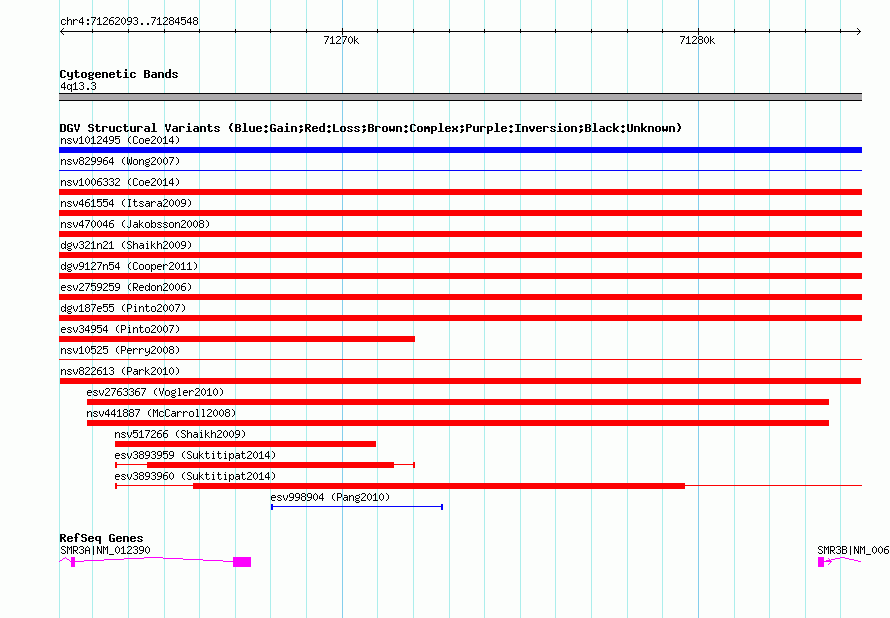This screenshot has width=890, height=618.
Task: Select the dgv321n21 (Shaikh2009) loss bar
Action: tap(460, 255)
